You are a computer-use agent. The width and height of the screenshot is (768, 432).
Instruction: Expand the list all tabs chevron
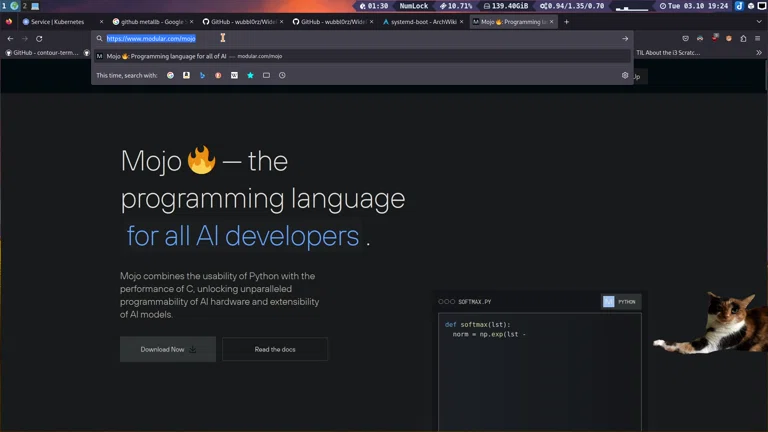(759, 22)
